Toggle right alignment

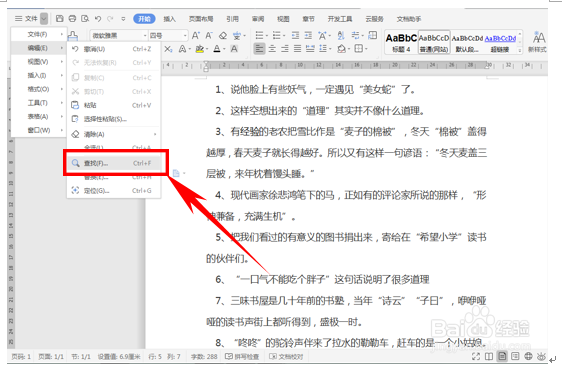tap(285, 49)
